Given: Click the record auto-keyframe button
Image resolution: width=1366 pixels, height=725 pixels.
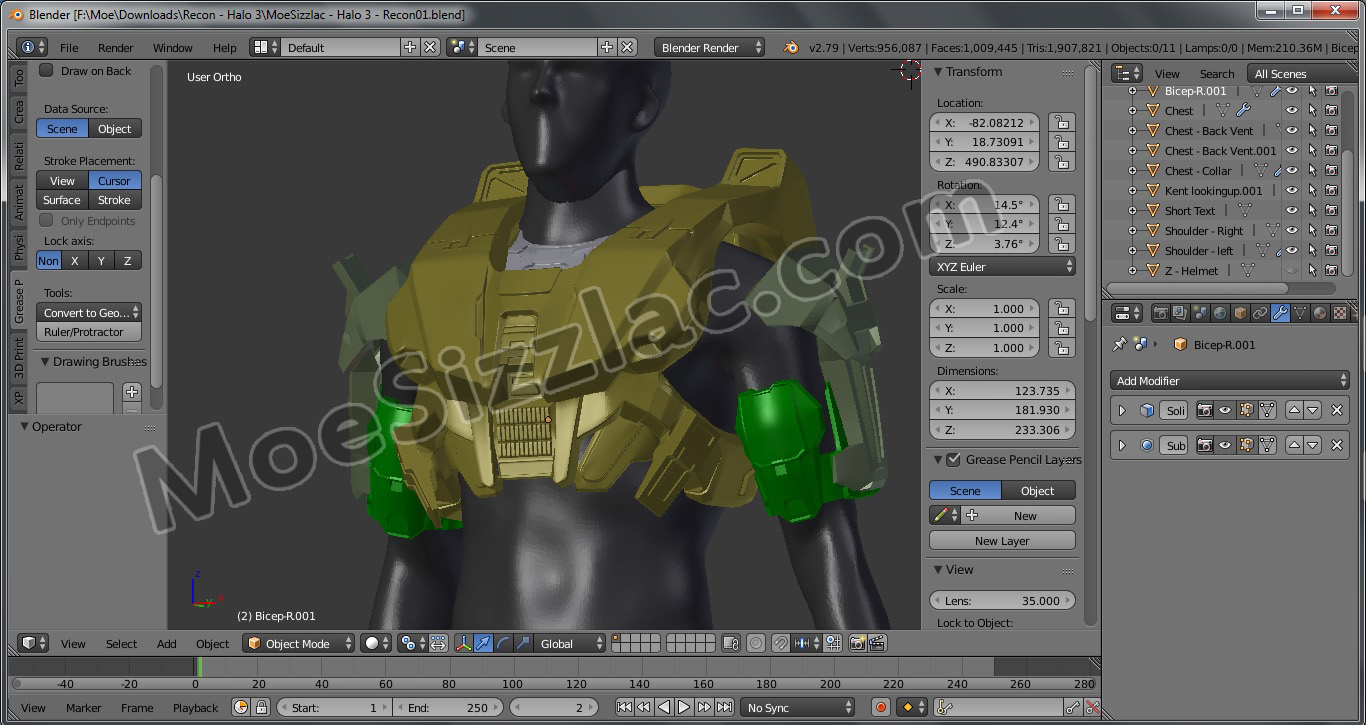Looking at the screenshot, I should (881, 708).
